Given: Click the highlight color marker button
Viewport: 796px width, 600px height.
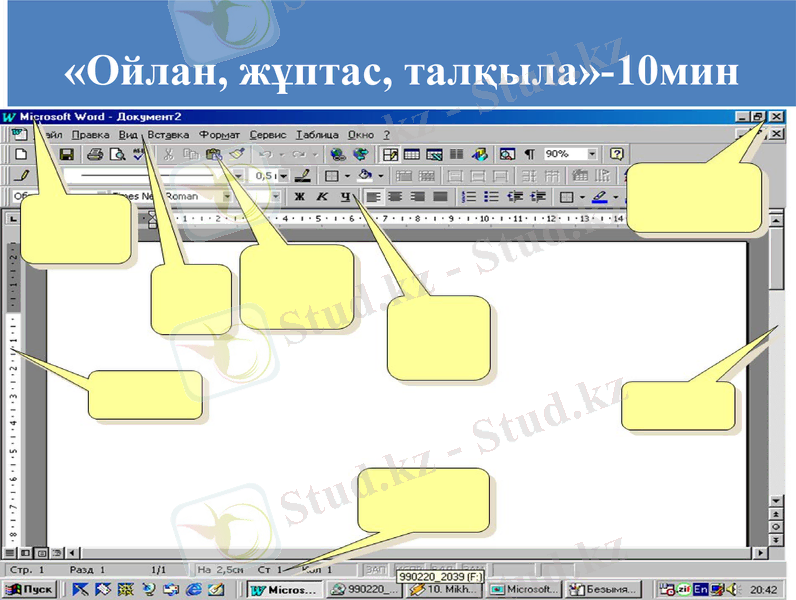Looking at the screenshot, I should click(600, 196).
